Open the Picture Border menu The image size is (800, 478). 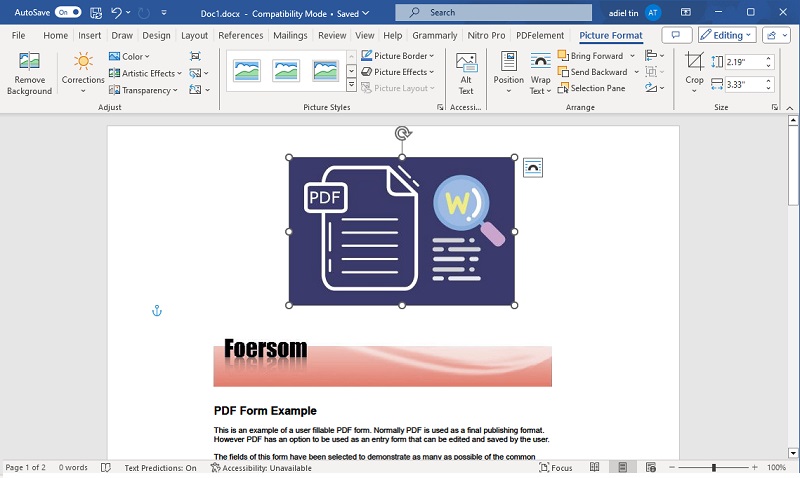pos(397,56)
